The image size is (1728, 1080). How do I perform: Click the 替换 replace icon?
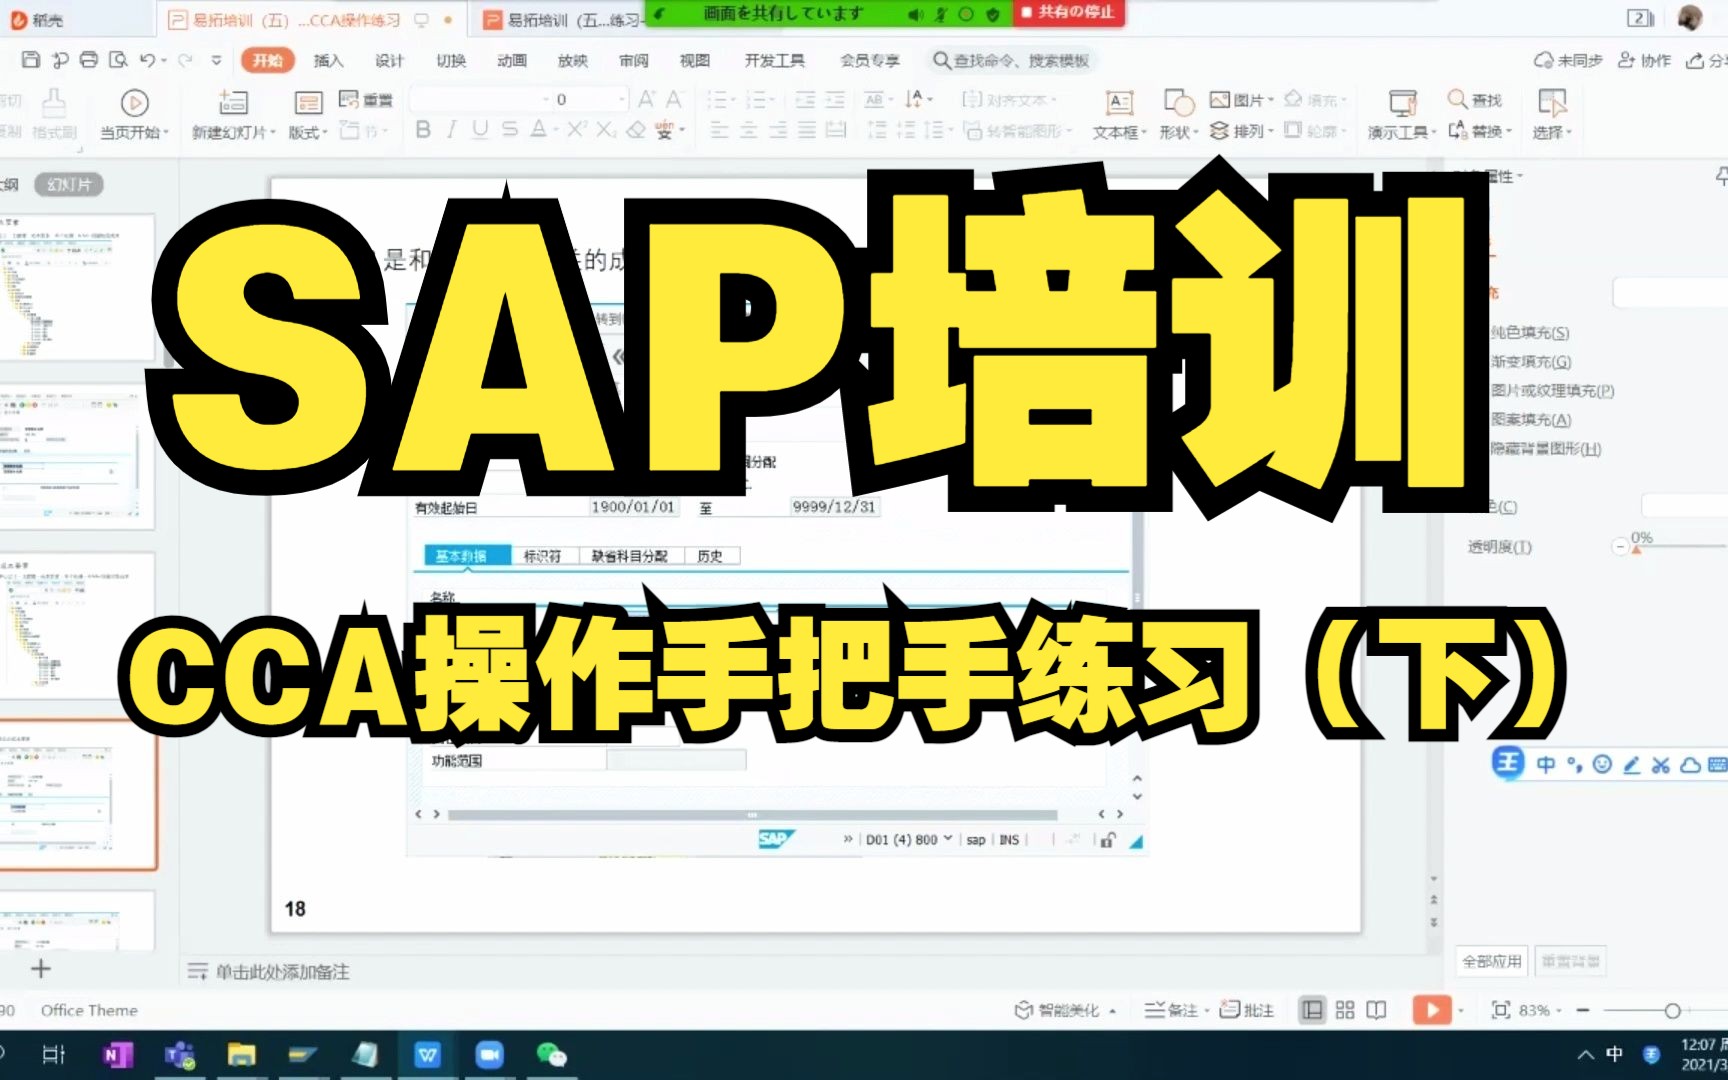tap(1478, 130)
